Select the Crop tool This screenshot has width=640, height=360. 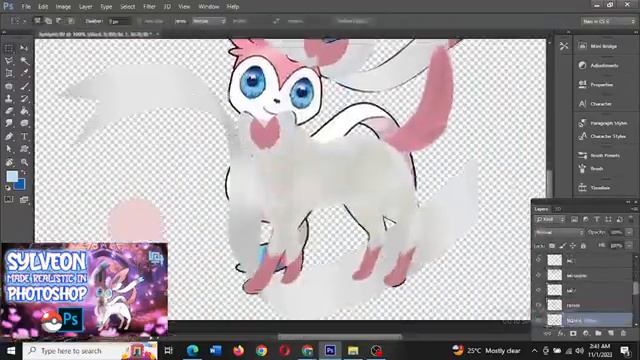point(9,73)
